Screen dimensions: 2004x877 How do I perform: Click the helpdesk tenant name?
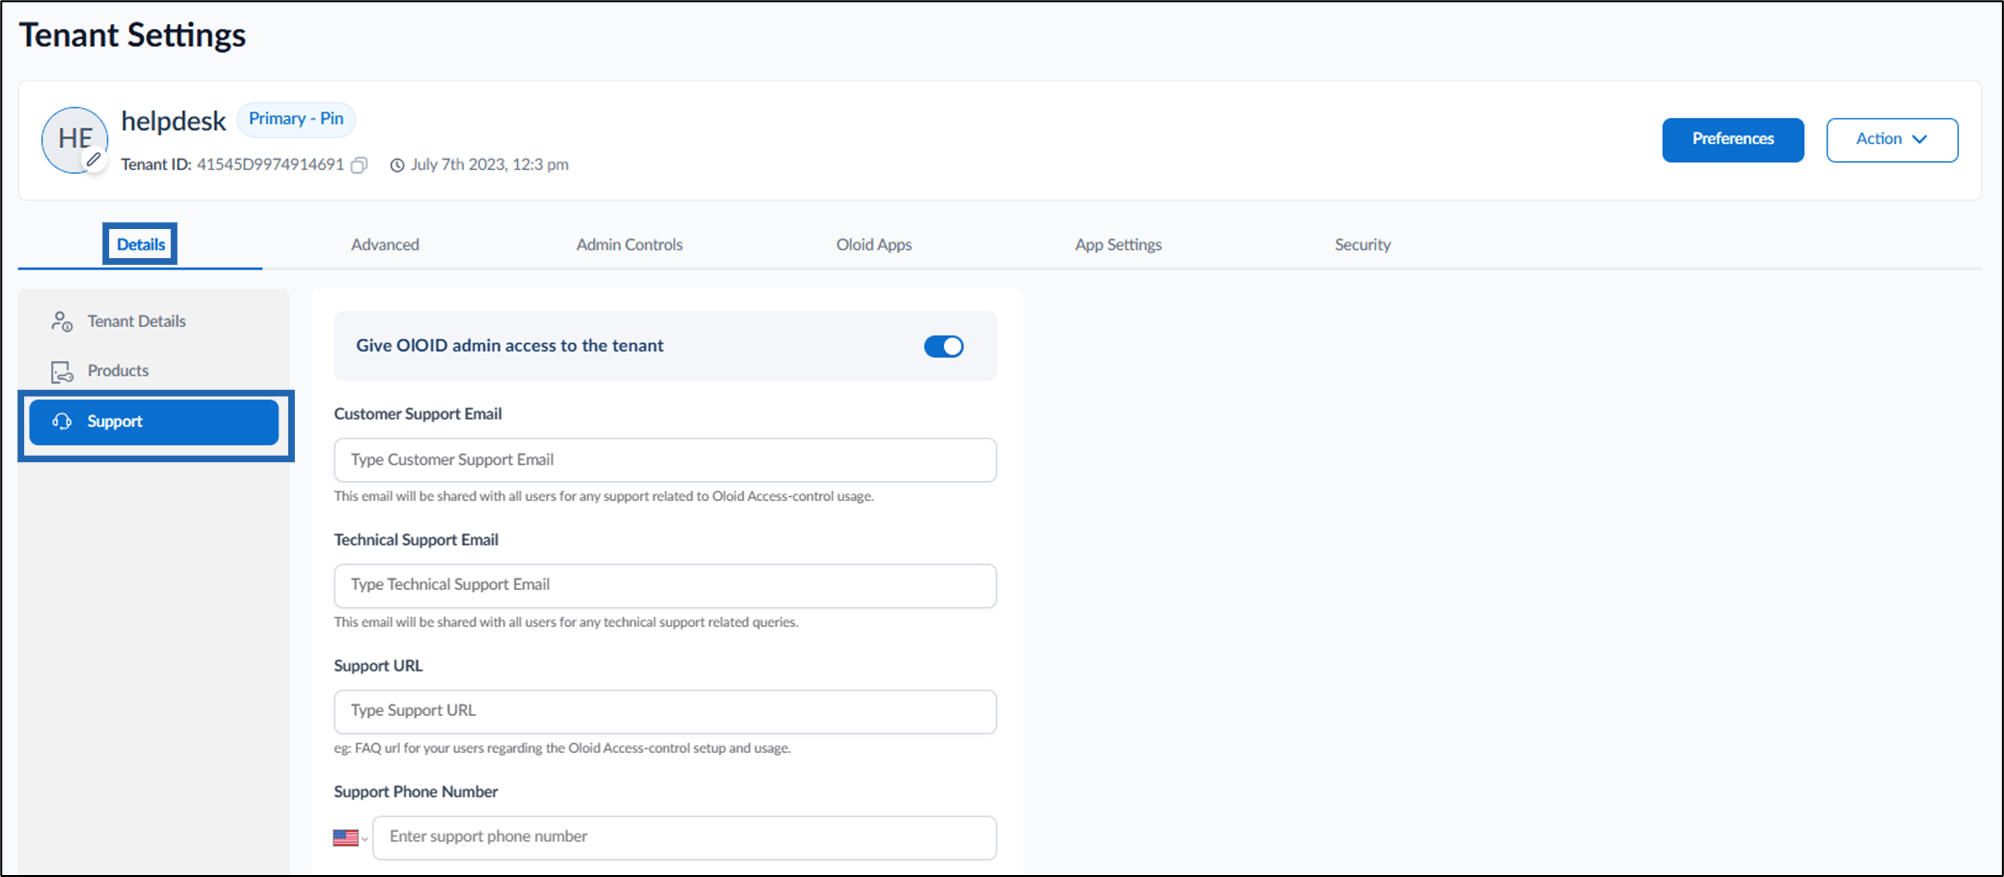click(173, 122)
